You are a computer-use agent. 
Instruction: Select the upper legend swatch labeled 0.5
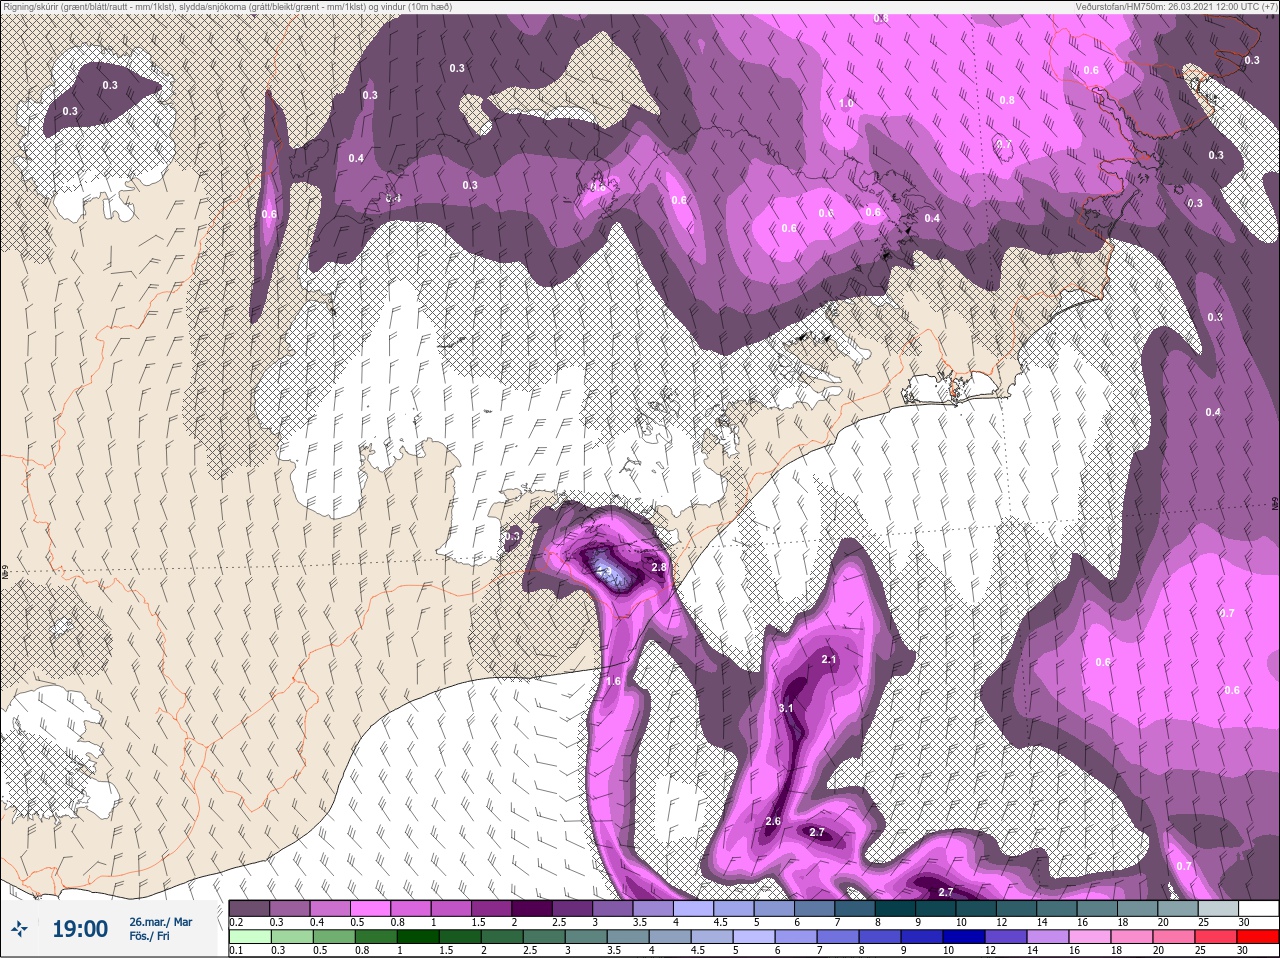pos(371,908)
